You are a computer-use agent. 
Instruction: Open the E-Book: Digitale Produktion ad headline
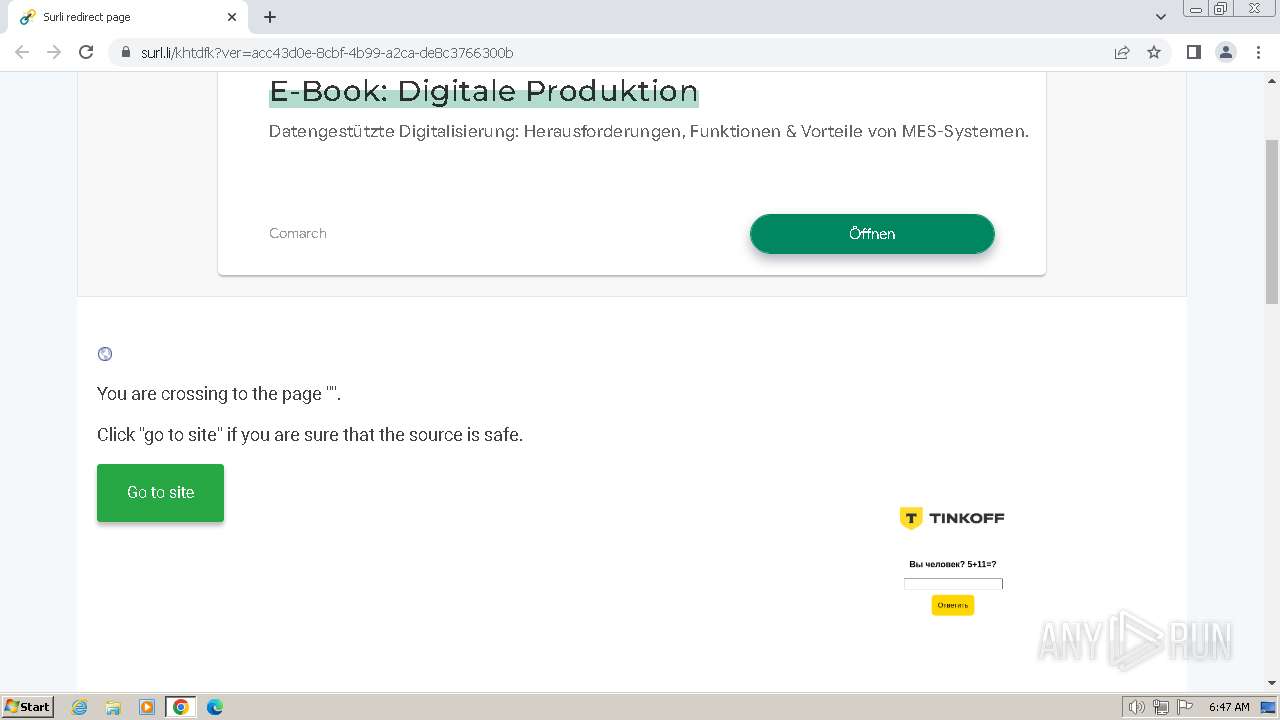point(484,91)
